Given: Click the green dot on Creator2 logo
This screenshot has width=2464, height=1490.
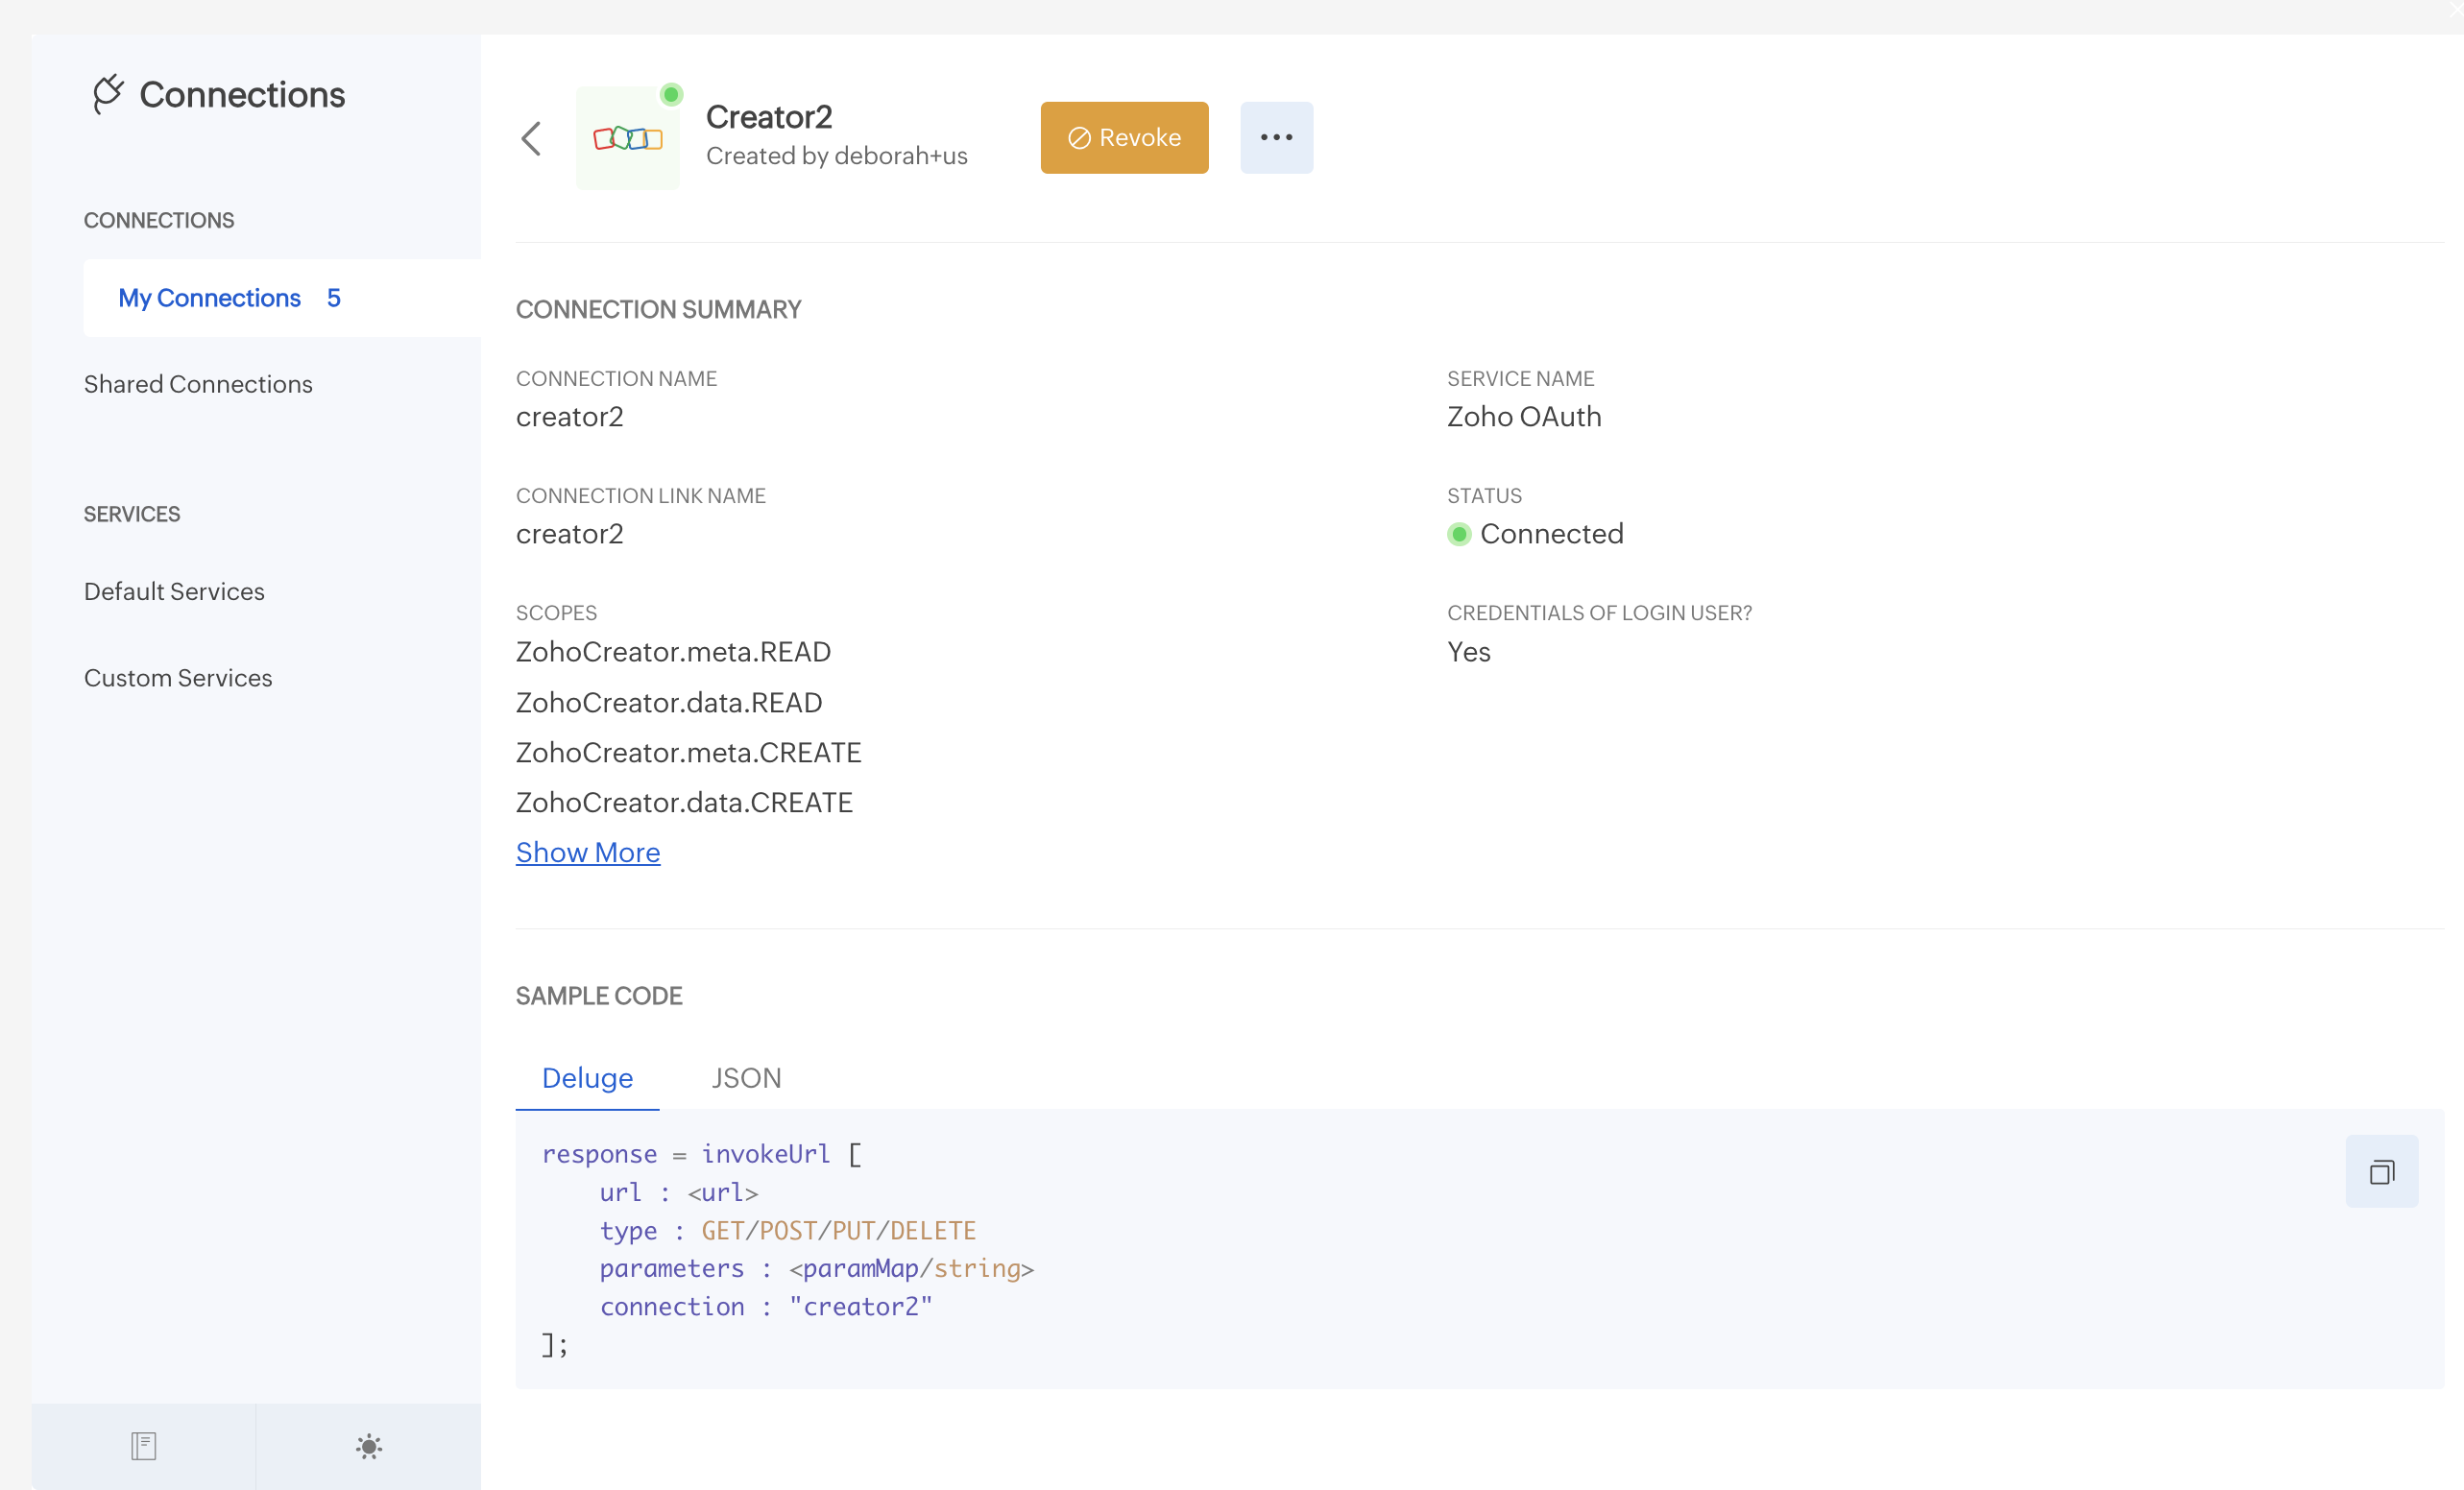Looking at the screenshot, I should click(x=671, y=95).
